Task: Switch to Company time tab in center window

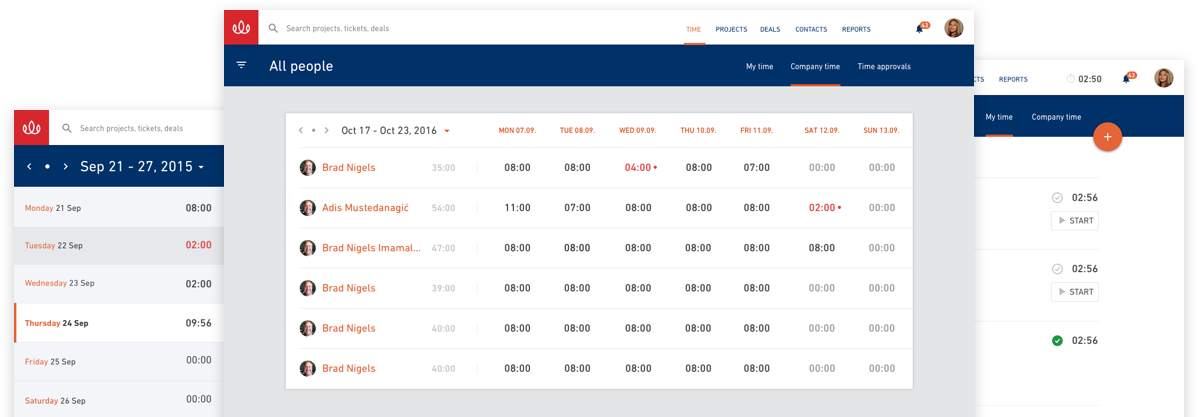Action: coord(815,66)
